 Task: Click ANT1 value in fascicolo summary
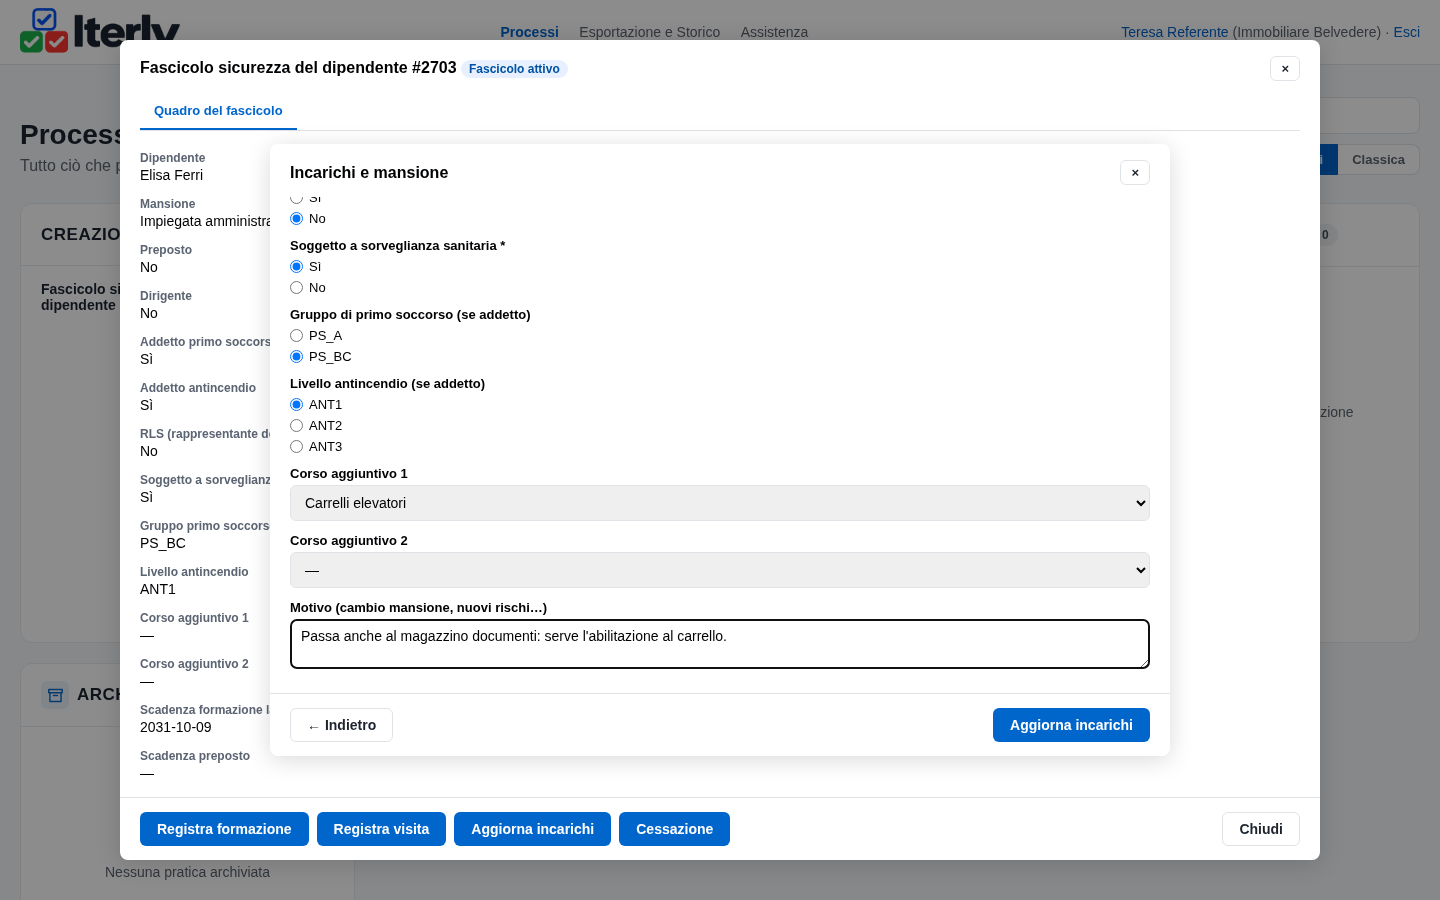[x=158, y=589]
